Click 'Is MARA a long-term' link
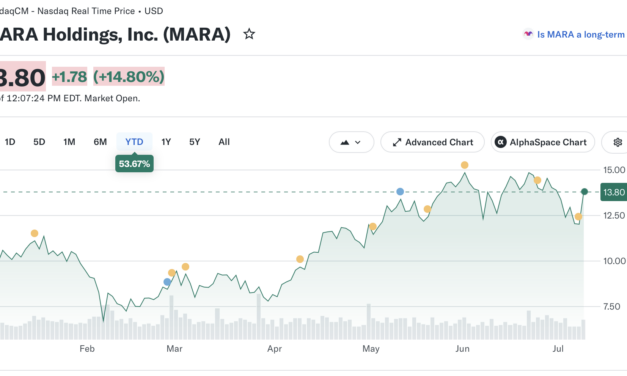This screenshot has width=627, height=376. tap(581, 35)
